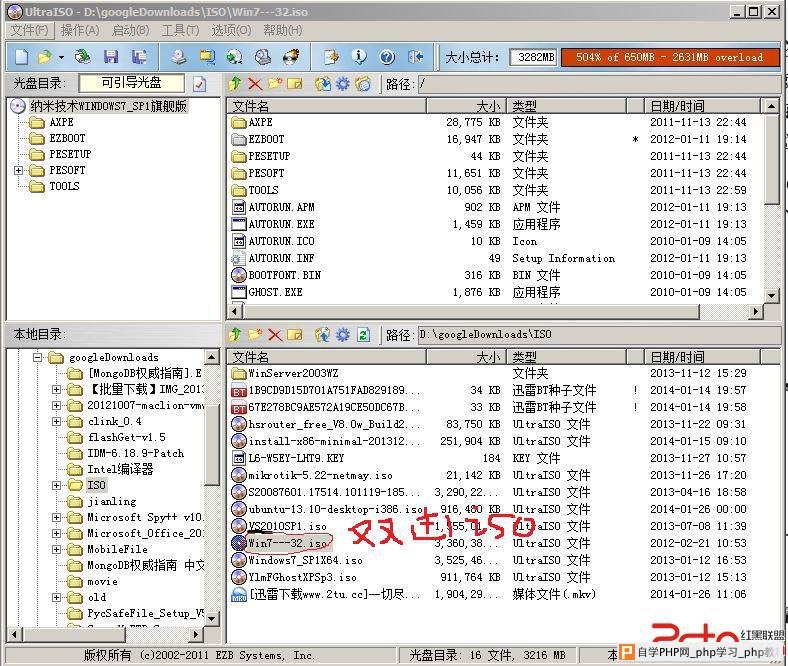Open the dropdown arrow next to Open icon
The image size is (788, 666).
[x=61, y=57]
